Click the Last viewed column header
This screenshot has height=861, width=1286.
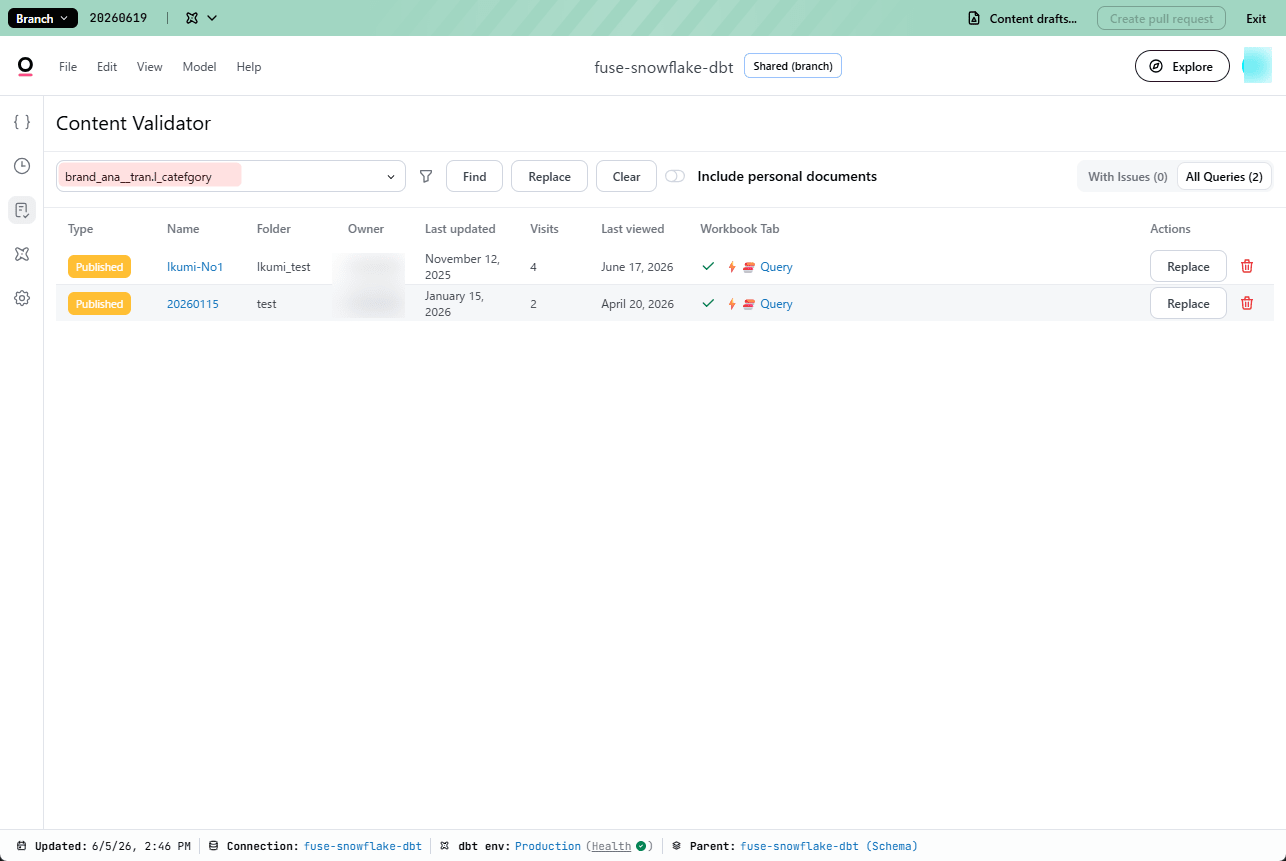(x=633, y=229)
